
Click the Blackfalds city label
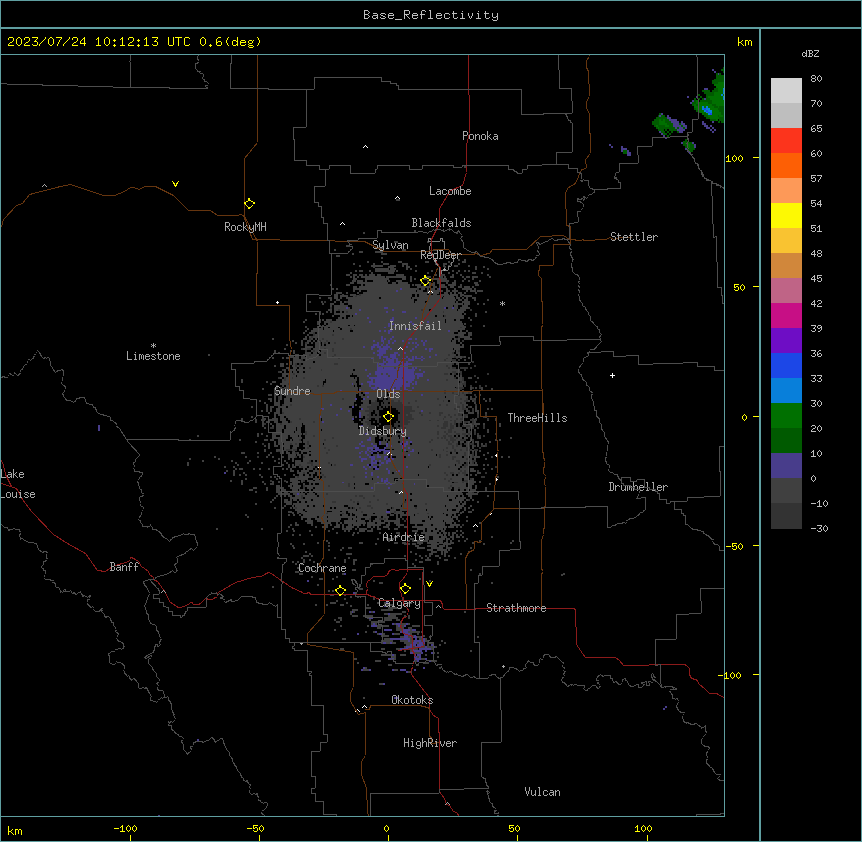[441, 223]
